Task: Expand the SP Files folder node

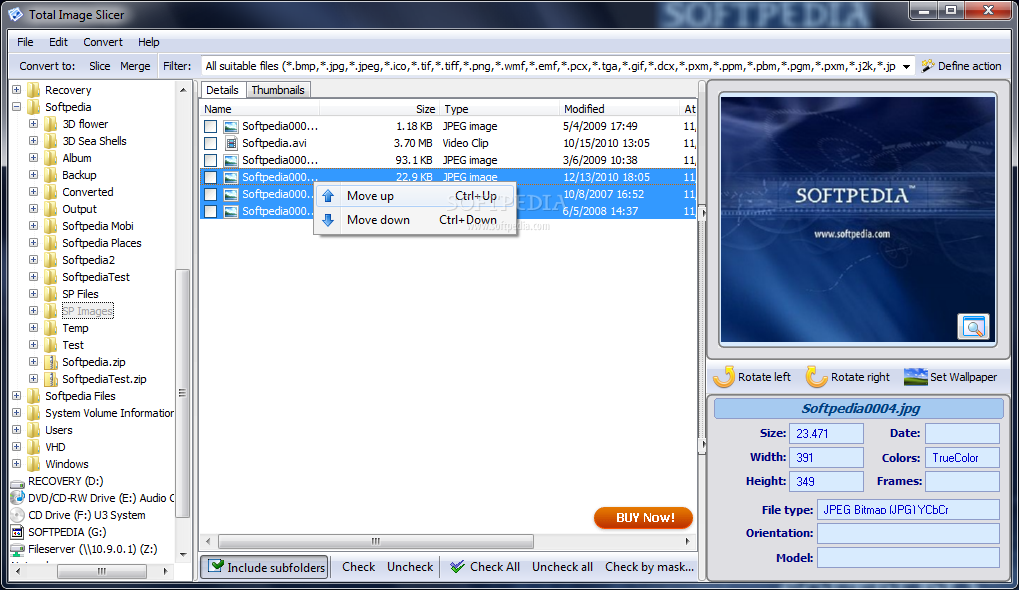Action: tap(33, 294)
